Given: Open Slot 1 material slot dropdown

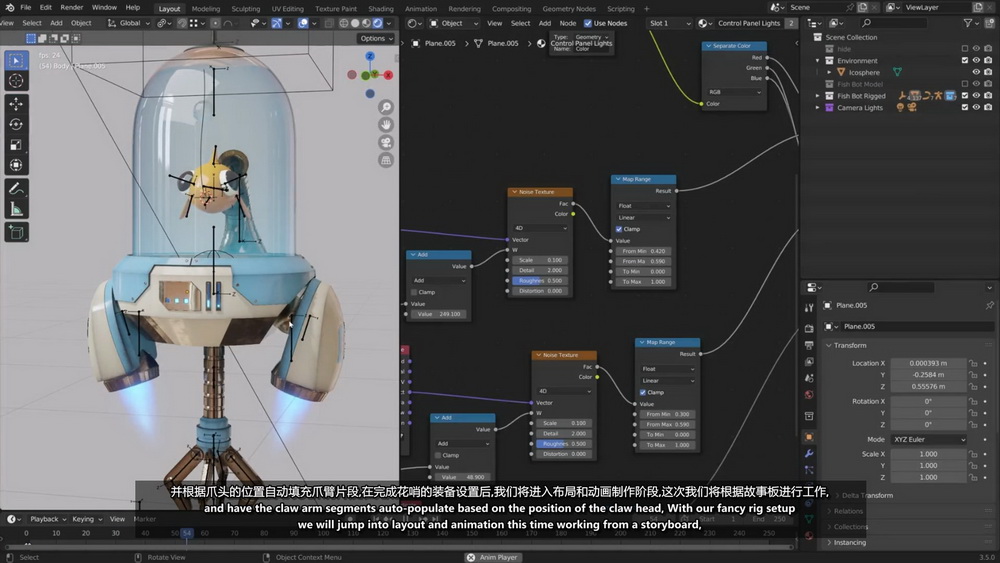Looking at the screenshot, I should click(x=670, y=23).
